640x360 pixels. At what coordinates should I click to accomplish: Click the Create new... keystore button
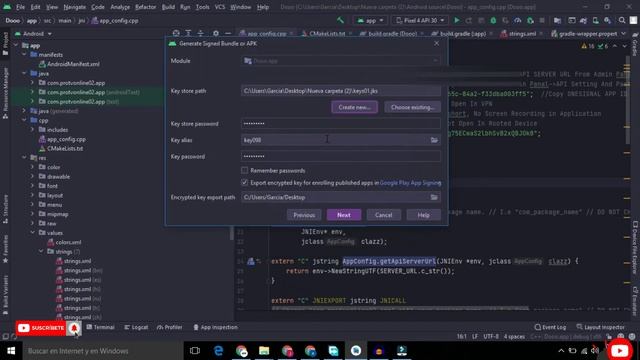click(354, 107)
